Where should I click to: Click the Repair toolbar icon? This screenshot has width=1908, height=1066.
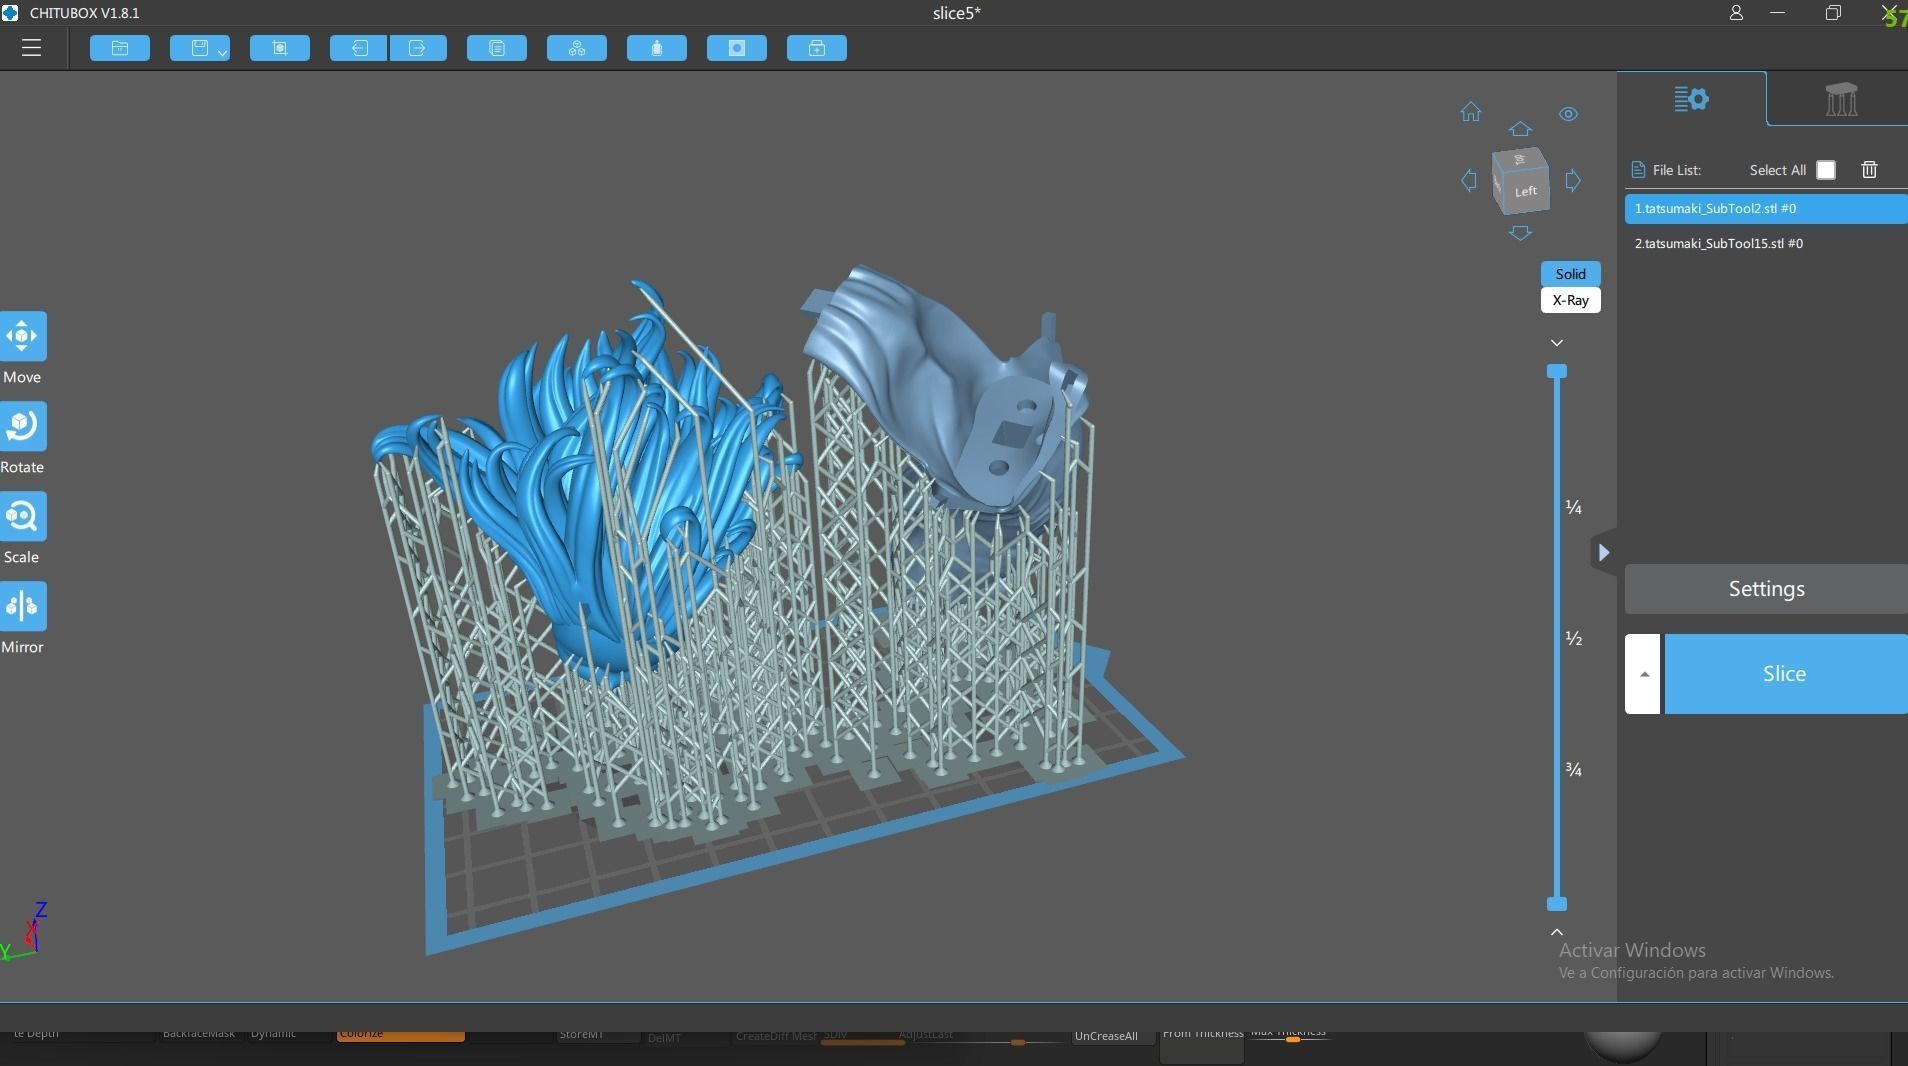click(x=817, y=48)
